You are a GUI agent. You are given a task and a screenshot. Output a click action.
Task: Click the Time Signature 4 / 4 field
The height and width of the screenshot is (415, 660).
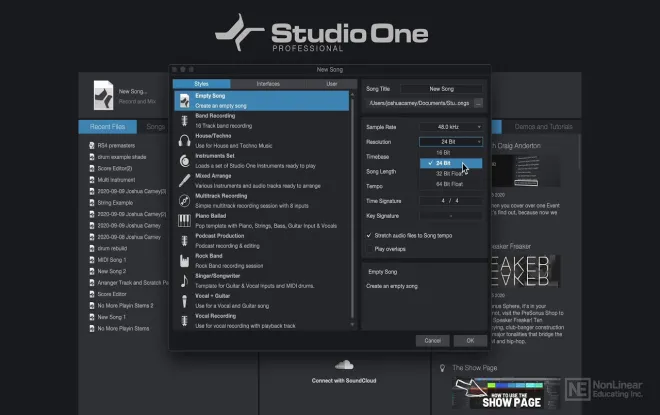[451, 201]
